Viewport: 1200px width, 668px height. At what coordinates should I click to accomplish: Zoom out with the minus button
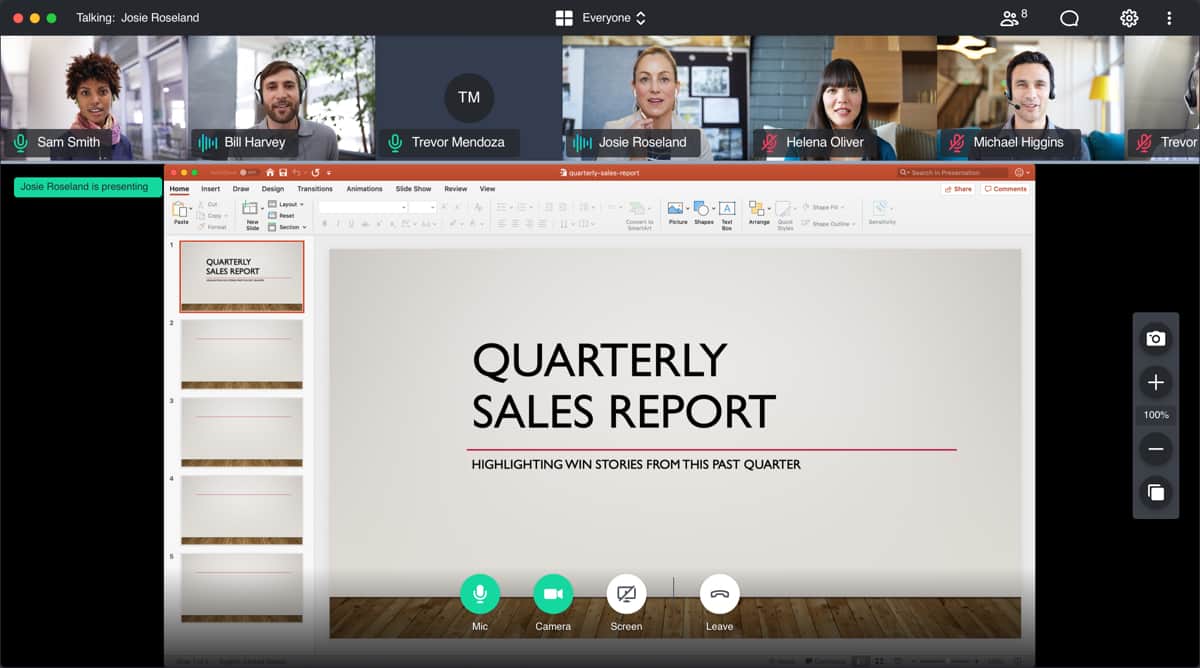pyautogui.click(x=1155, y=449)
